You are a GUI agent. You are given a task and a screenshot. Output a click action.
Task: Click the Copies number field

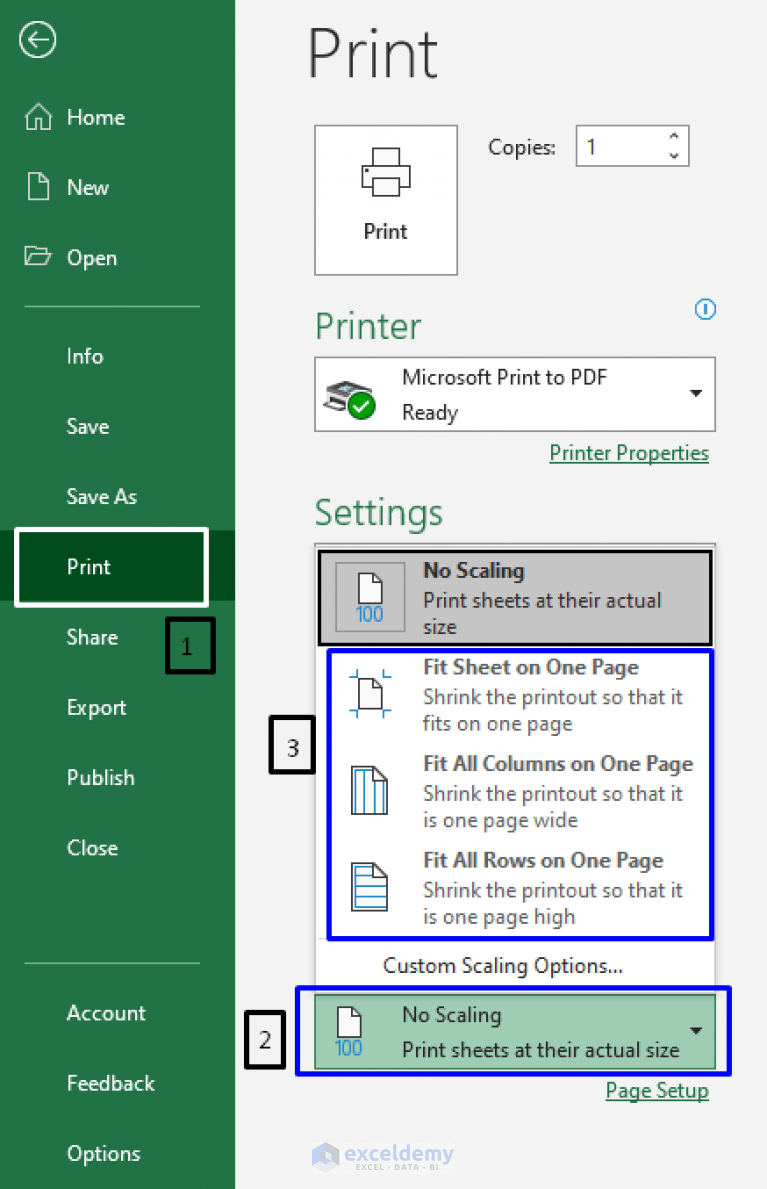[632, 146]
